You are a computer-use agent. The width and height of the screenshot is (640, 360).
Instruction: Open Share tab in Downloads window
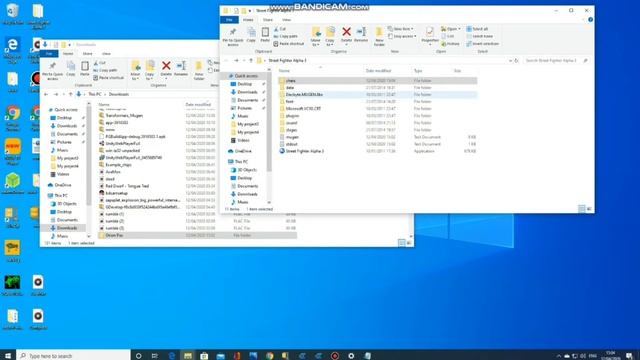[87, 53]
